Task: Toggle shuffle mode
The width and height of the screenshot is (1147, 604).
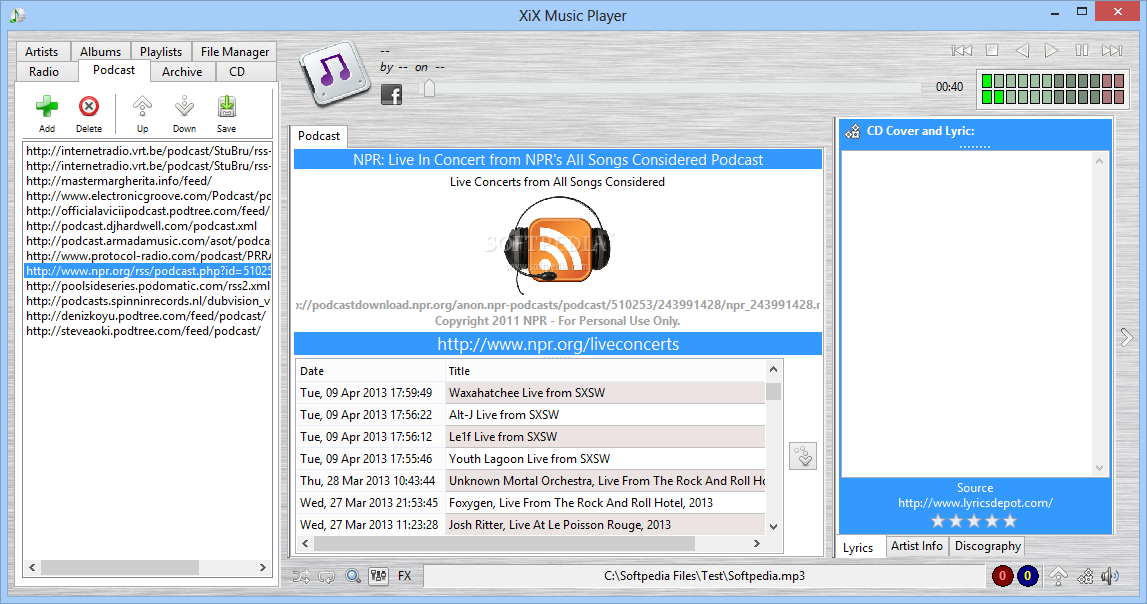Action: tap(301, 576)
